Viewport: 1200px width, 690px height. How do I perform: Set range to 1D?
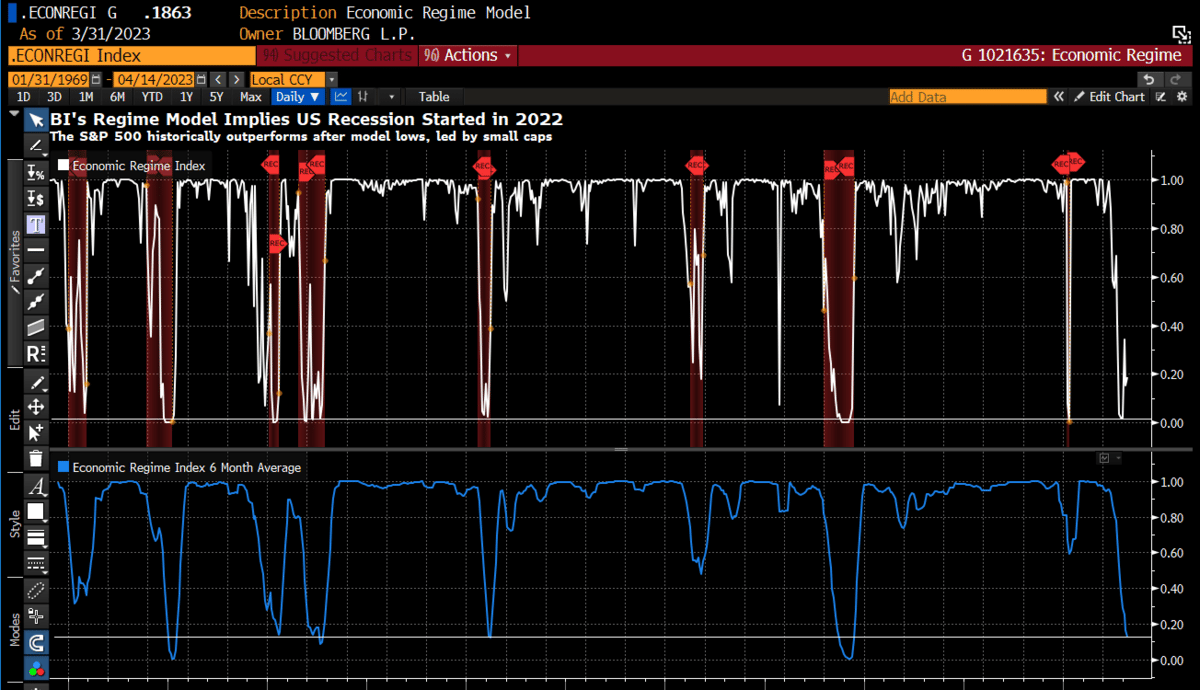pyautogui.click(x=24, y=97)
